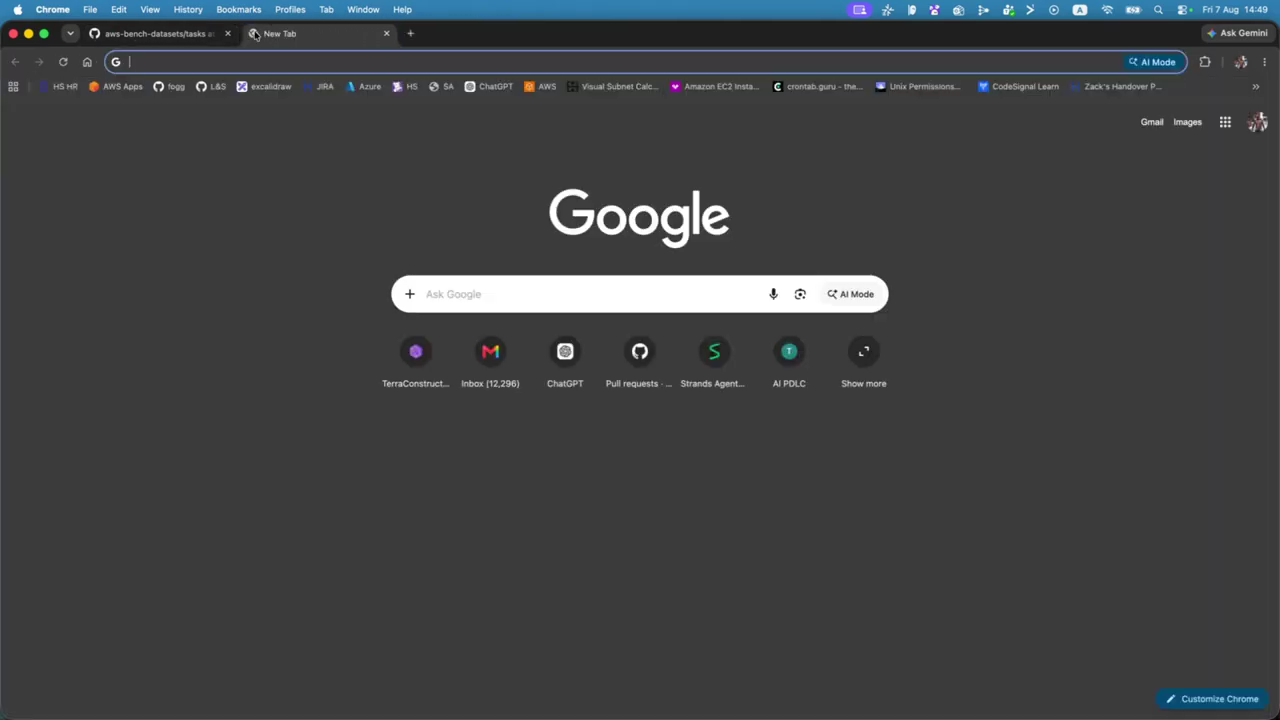Open the TerraConstruct shortcut tile
The width and height of the screenshot is (1280, 720).
[416, 363]
